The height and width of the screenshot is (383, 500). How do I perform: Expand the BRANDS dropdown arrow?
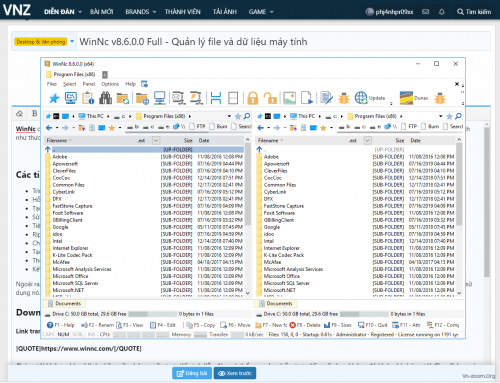154,12
